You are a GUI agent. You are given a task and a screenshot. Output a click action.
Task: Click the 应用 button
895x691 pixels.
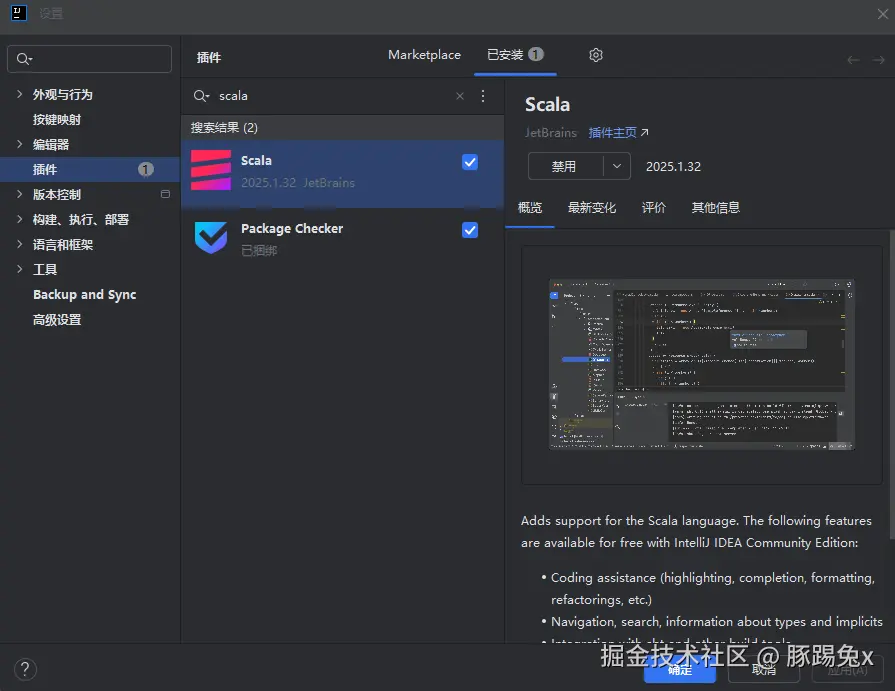click(x=848, y=670)
